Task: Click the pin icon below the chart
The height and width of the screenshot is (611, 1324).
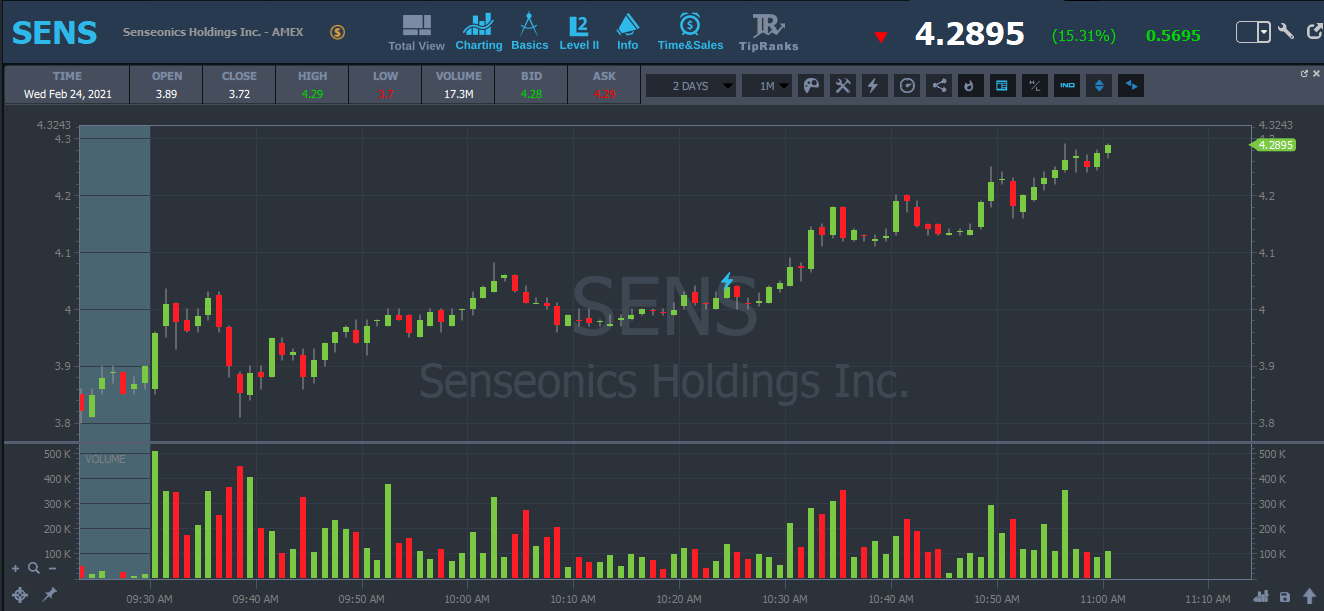Action: click(x=49, y=594)
